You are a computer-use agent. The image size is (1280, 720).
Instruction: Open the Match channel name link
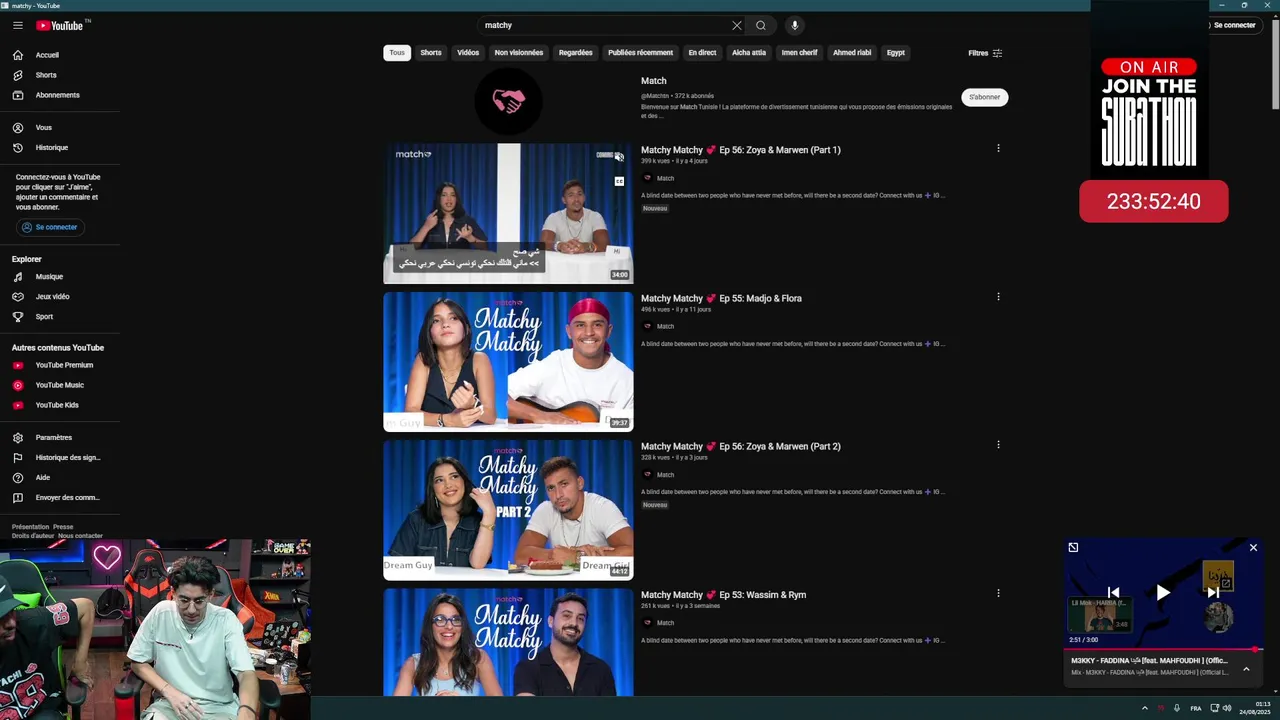click(x=654, y=81)
